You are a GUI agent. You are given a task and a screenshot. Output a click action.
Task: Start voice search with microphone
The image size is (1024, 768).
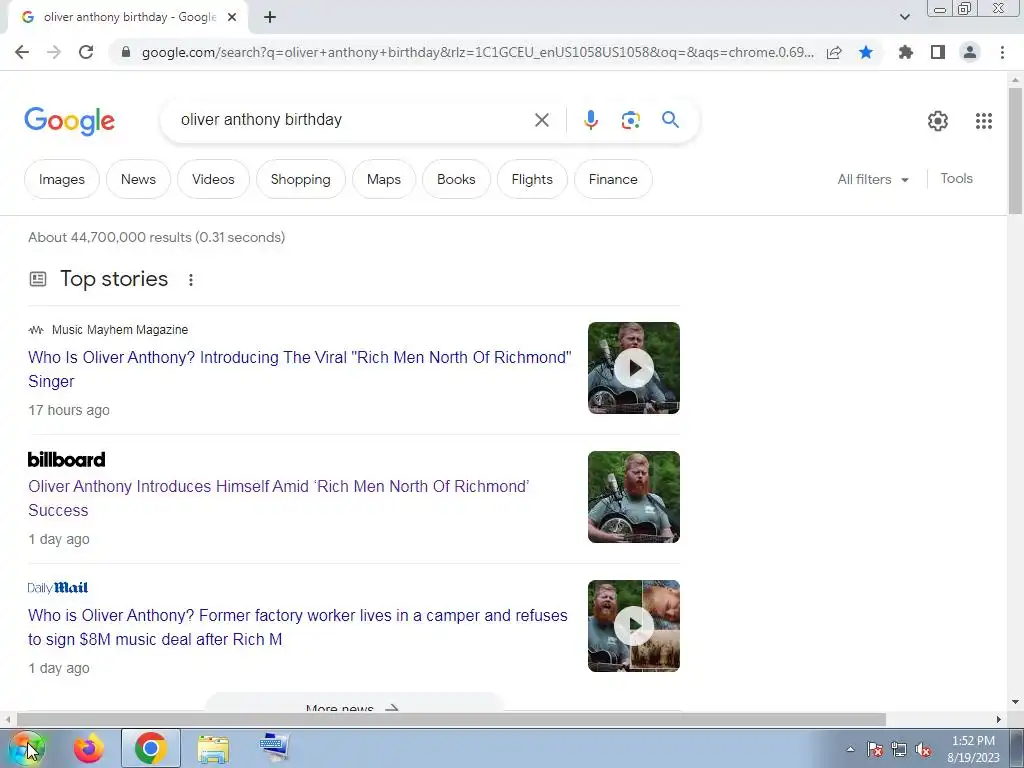(x=590, y=120)
